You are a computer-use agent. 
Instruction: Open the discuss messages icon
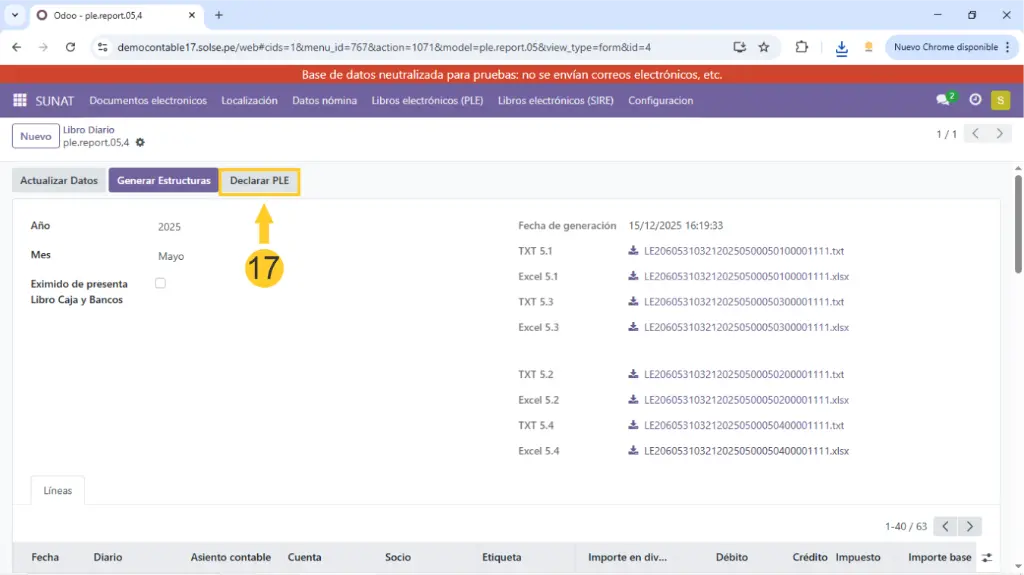pyautogui.click(x=943, y=100)
